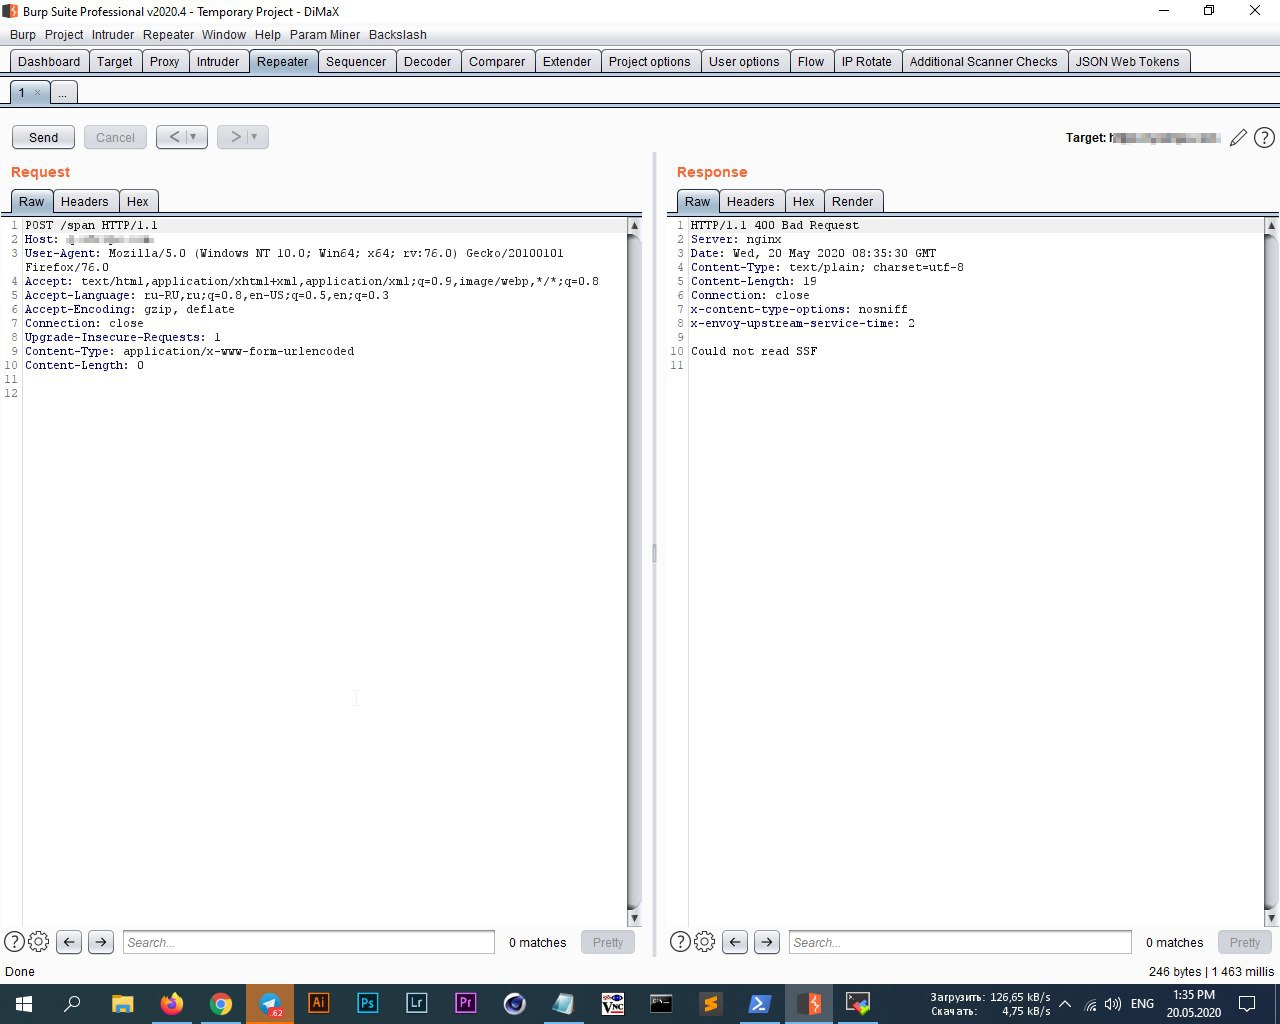Switch Response view to Headers tab
This screenshot has width=1280, height=1024.
[751, 201]
